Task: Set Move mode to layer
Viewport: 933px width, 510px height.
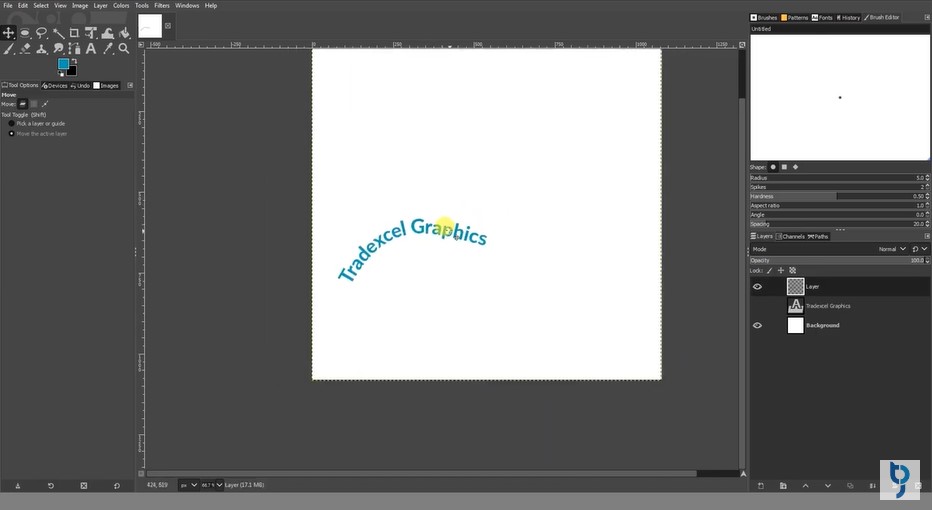Action: (23, 104)
